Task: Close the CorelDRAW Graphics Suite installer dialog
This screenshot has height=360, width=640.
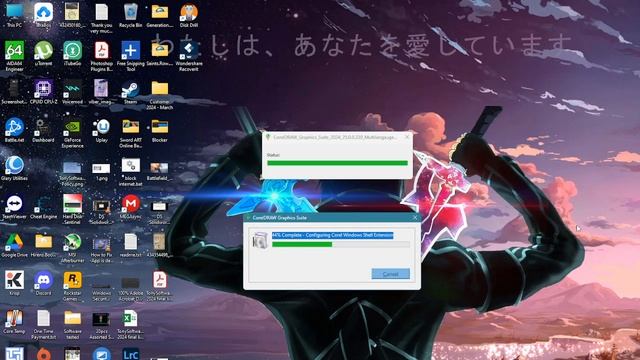Action: (415, 218)
